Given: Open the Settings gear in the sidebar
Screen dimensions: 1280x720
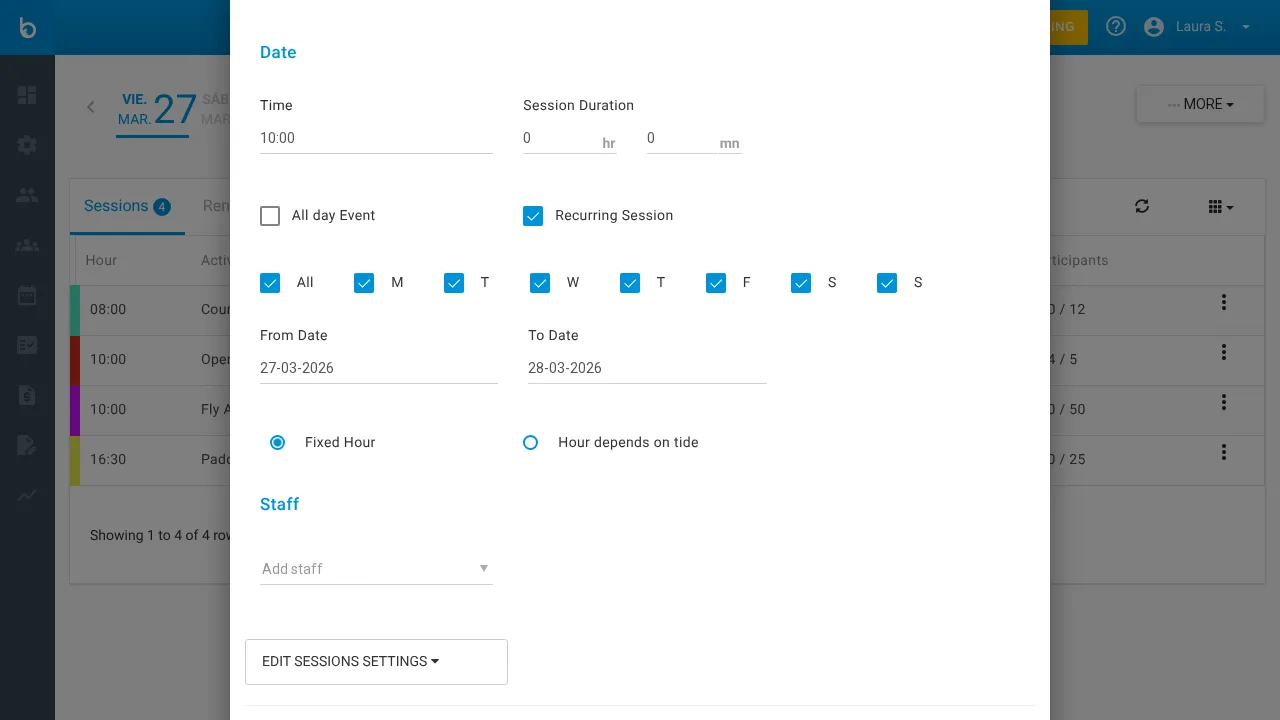Looking at the screenshot, I should coord(27,145).
